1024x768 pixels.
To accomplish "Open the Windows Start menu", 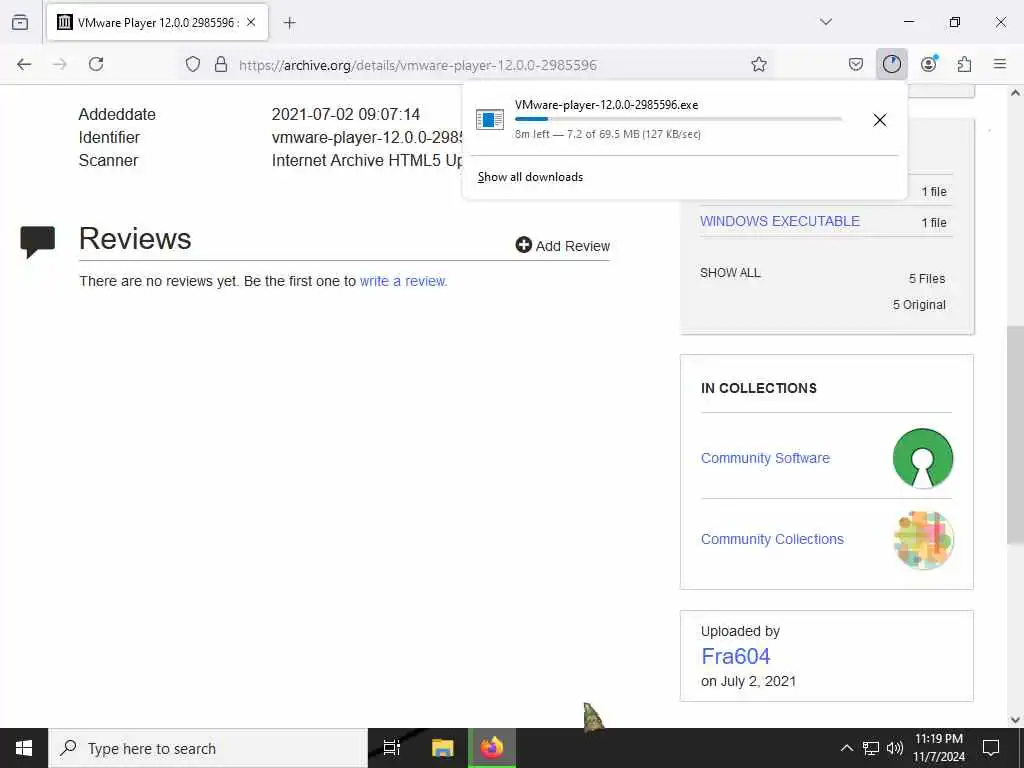I will [x=24, y=748].
